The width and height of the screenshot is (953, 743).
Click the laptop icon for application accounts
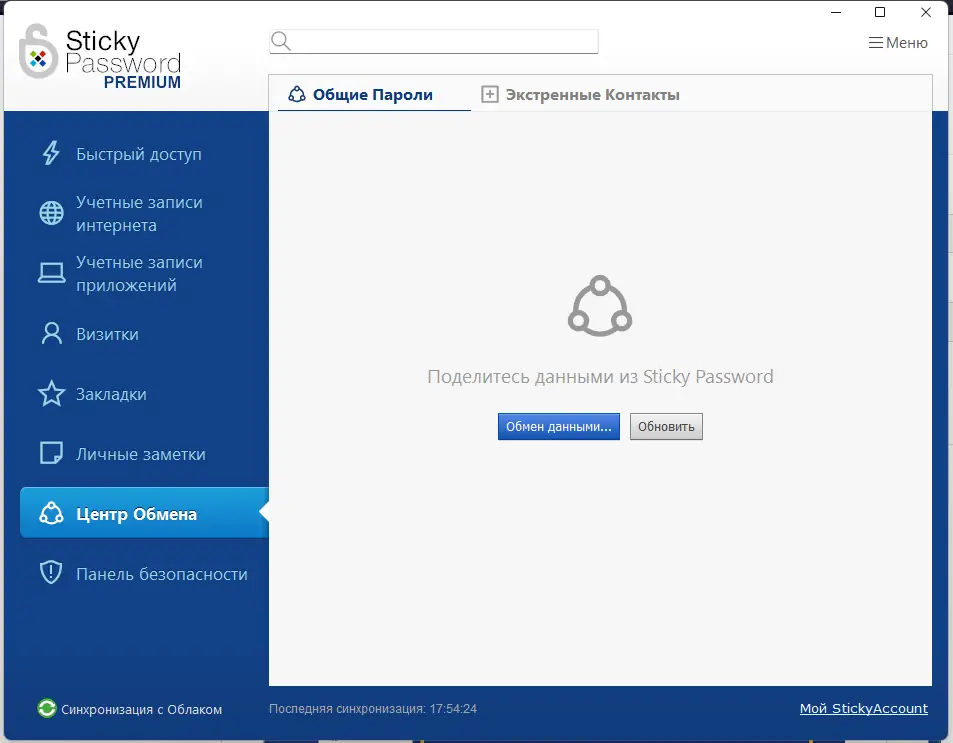point(51,273)
